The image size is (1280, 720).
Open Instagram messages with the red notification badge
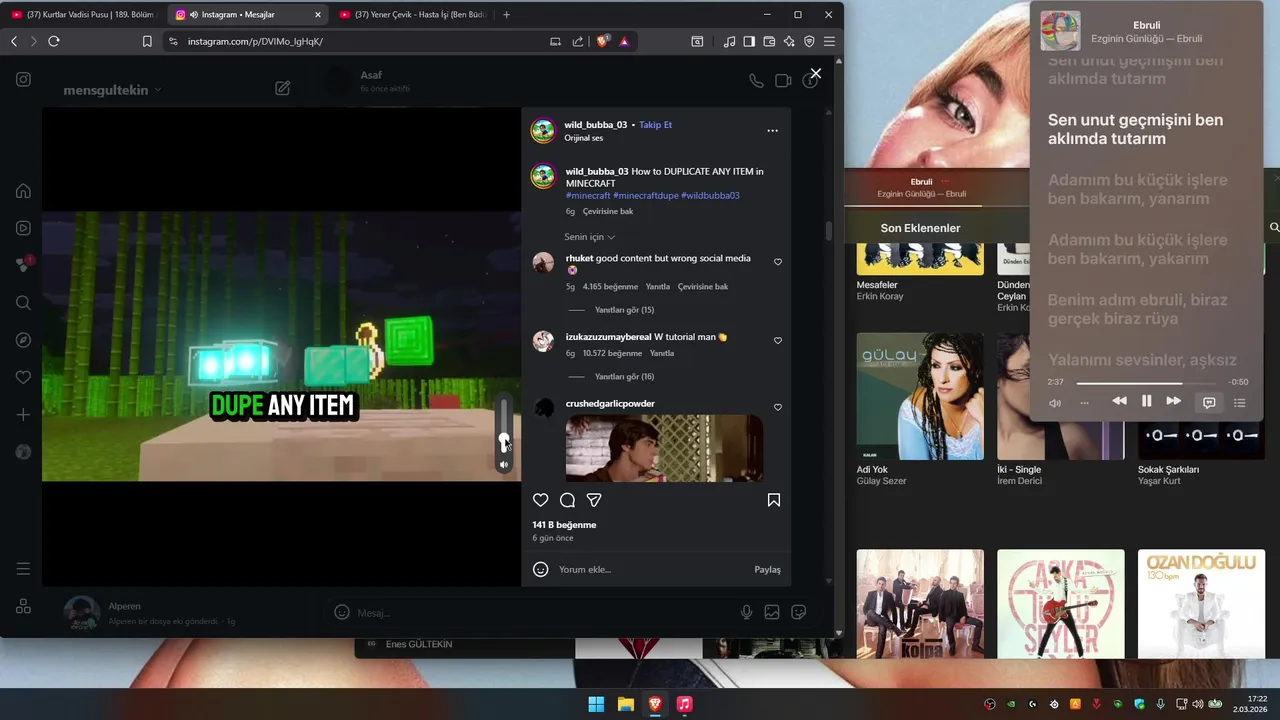tap(24, 265)
